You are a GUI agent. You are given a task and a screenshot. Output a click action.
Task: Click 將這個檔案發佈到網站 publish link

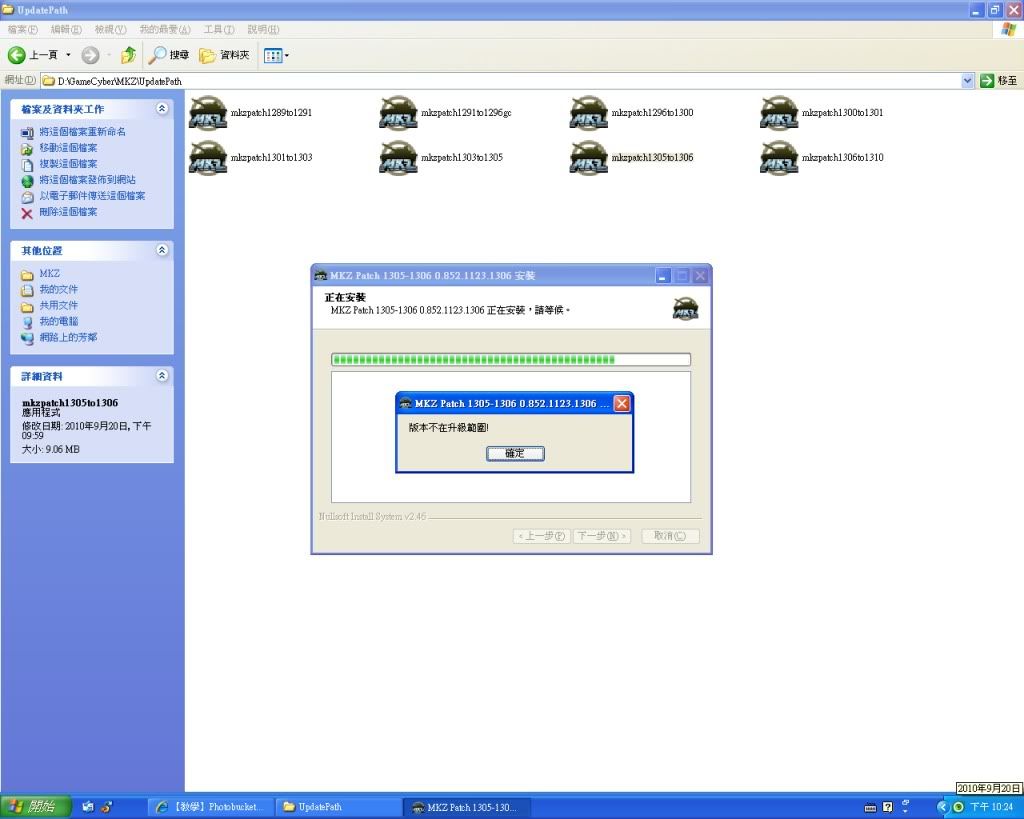coord(88,180)
